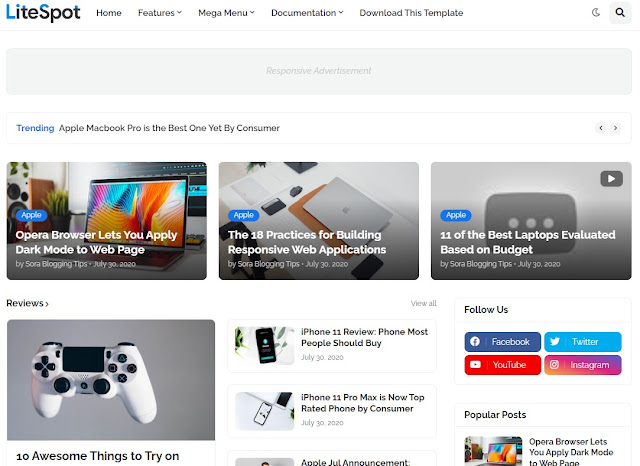Open search with the magnifier icon
640x466 pixels.
[x=620, y=13]
